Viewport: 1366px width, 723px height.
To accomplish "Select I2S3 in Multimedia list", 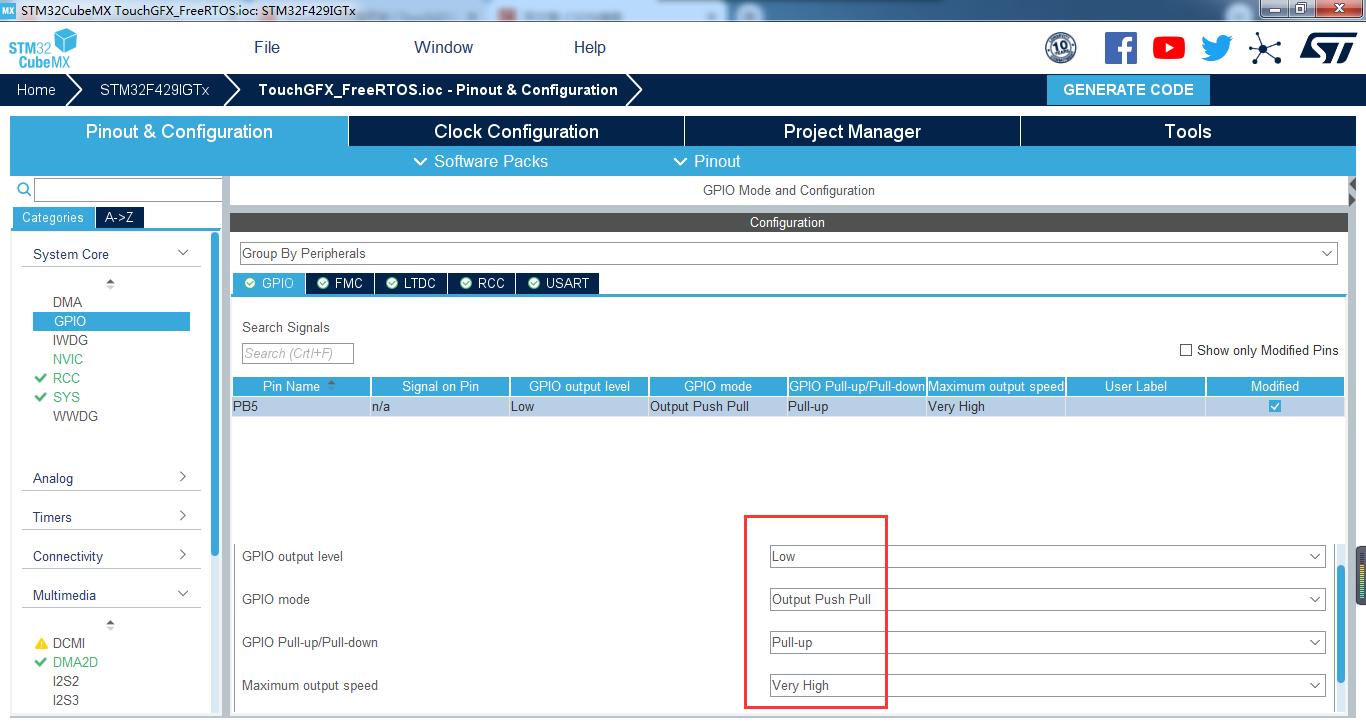I will click(66, 700).
